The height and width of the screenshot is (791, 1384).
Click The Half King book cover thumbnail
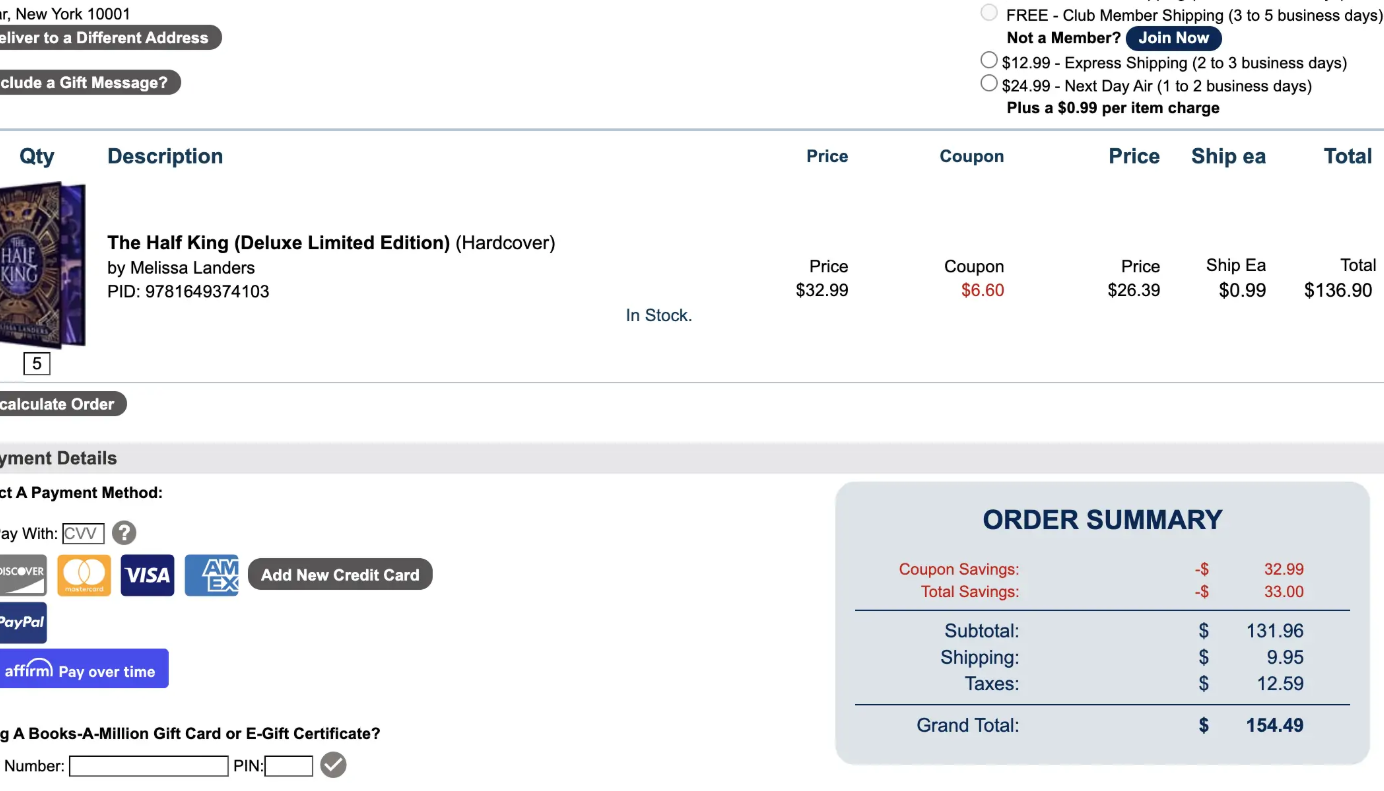pos(42,264)
